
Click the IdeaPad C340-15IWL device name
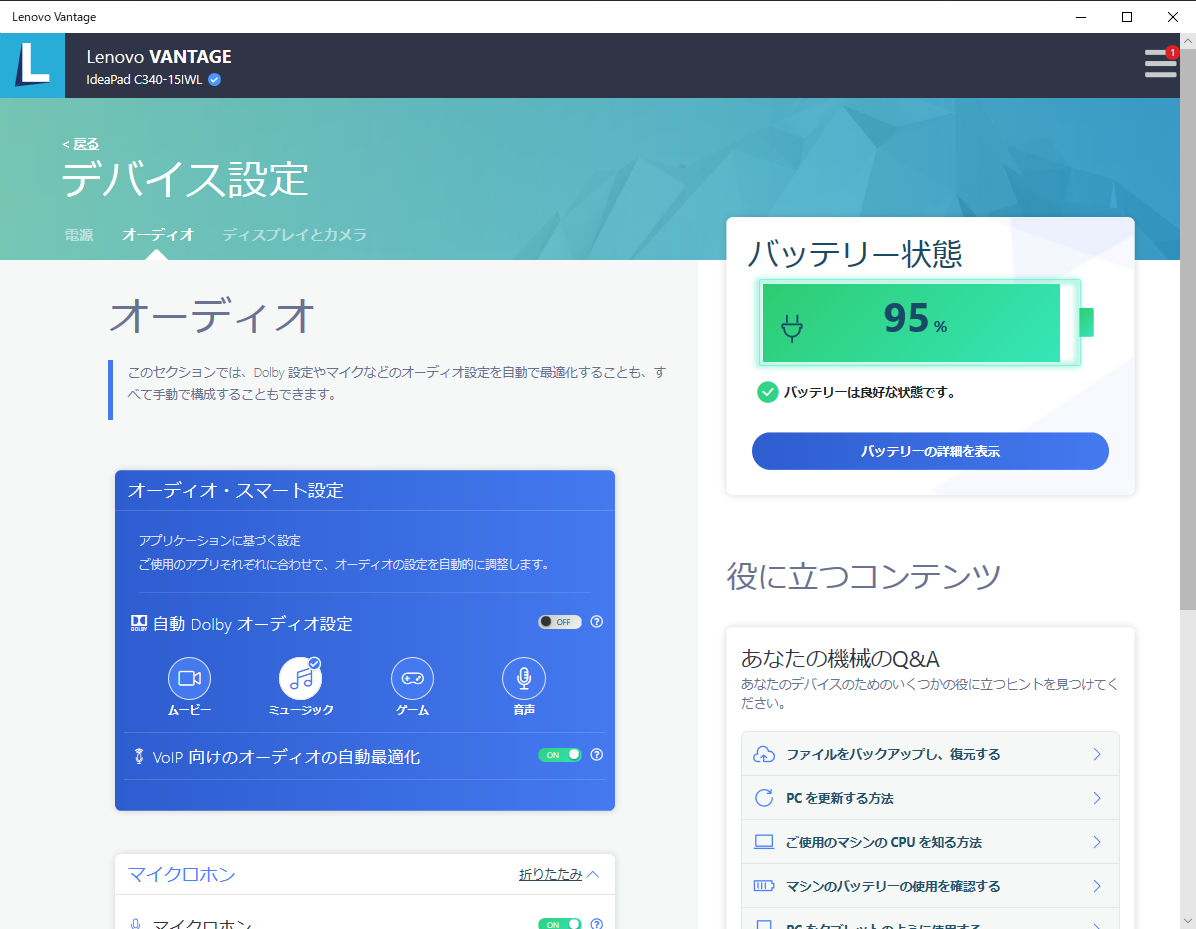(x=144, y=79)
